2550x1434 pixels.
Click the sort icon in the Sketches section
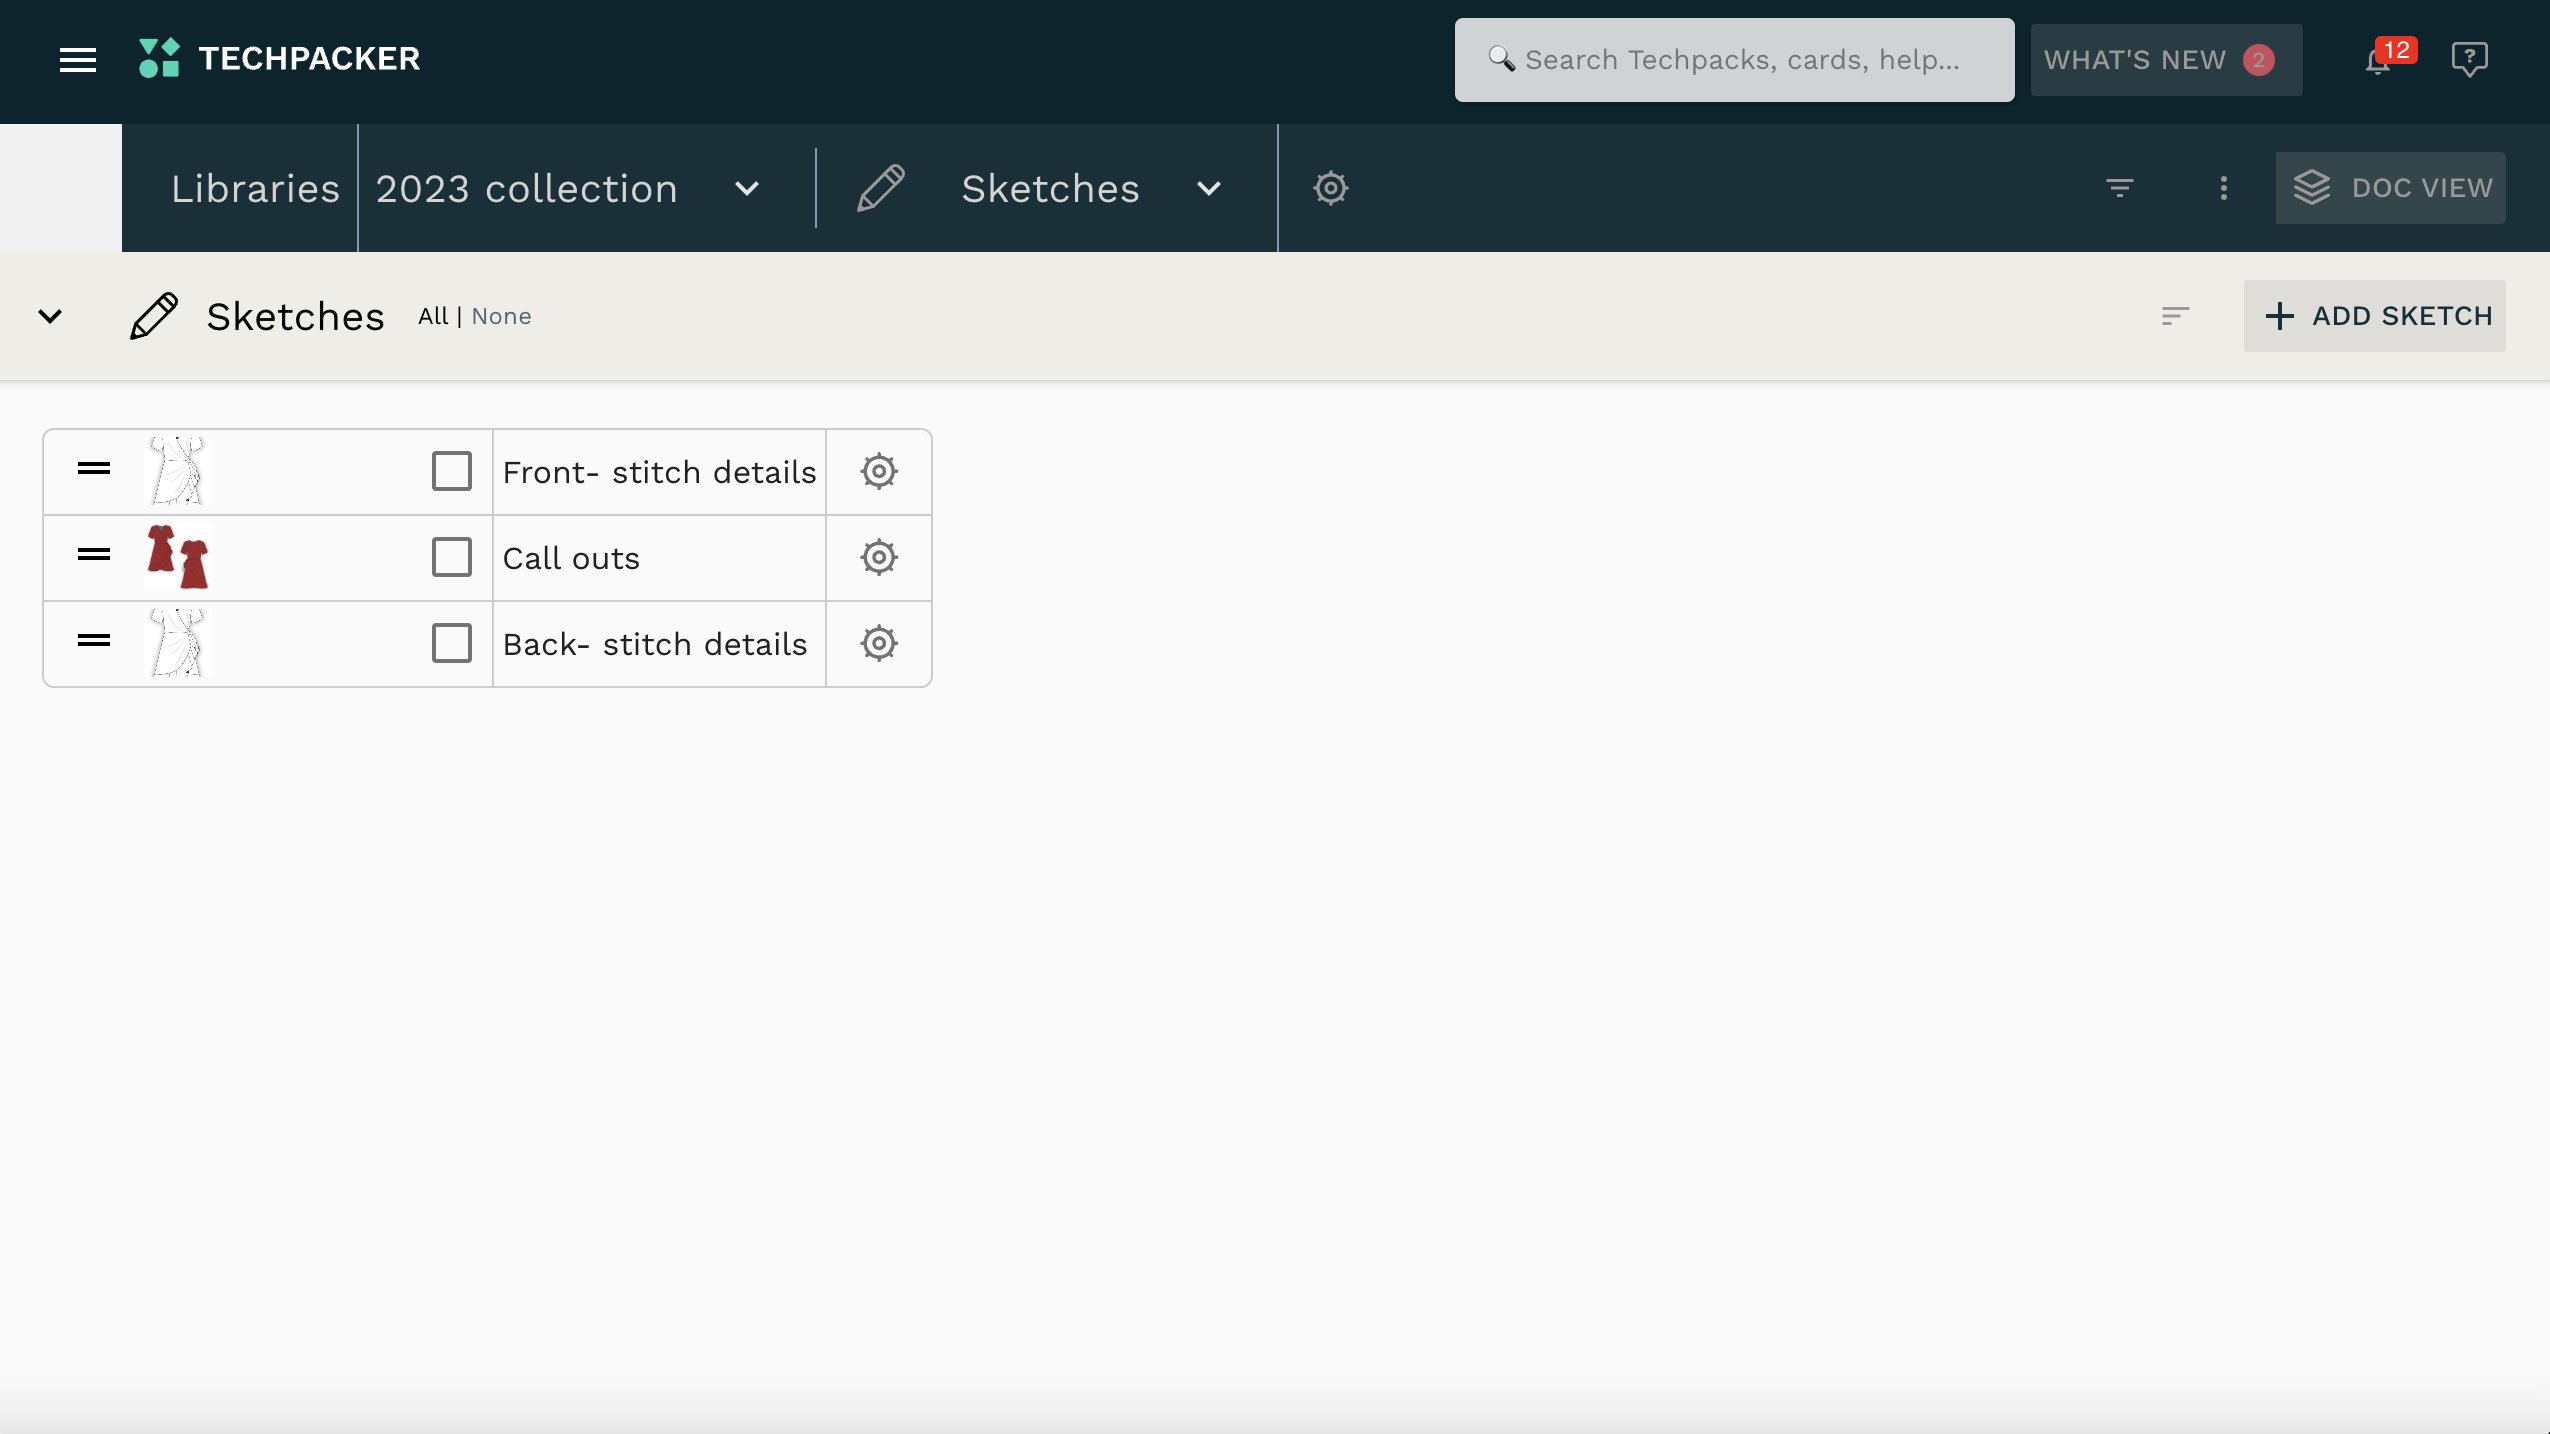(x=2175, y=315)
